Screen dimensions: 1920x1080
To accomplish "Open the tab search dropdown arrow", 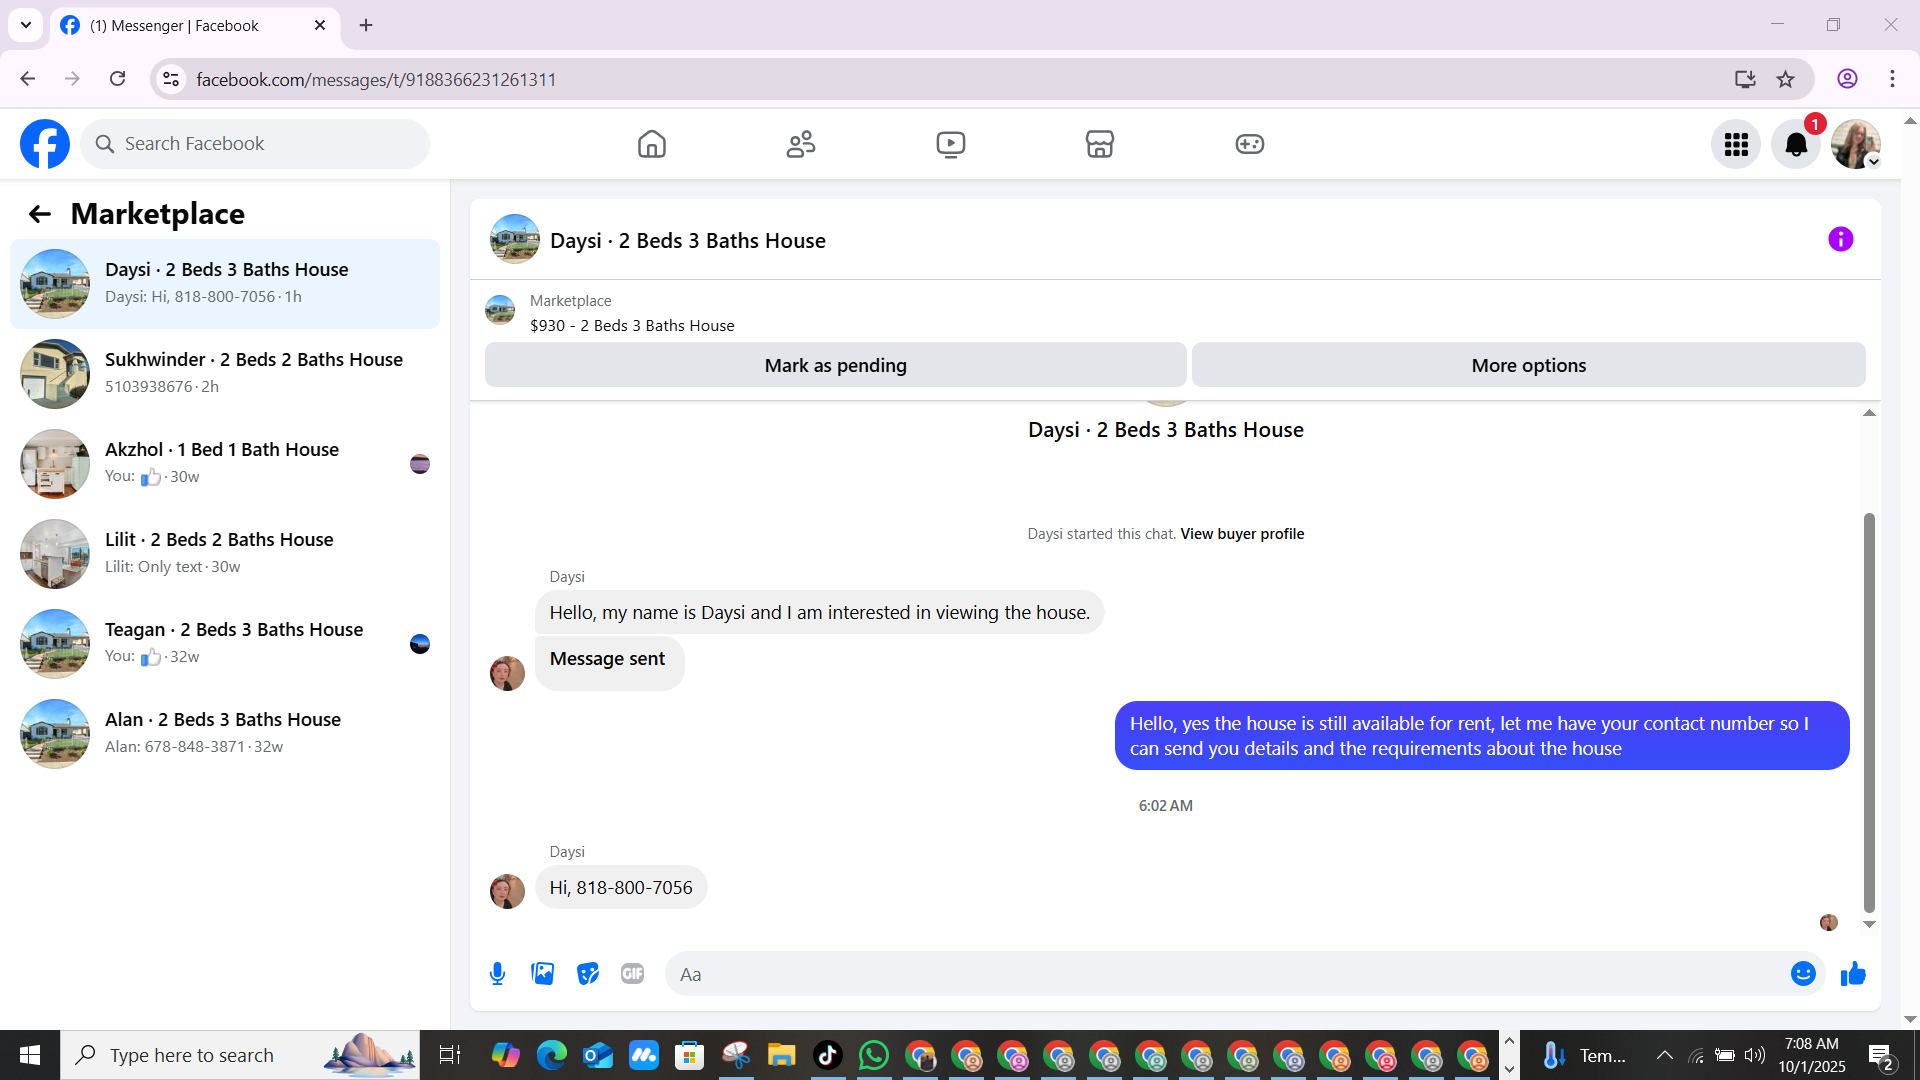I will [26, 25].
